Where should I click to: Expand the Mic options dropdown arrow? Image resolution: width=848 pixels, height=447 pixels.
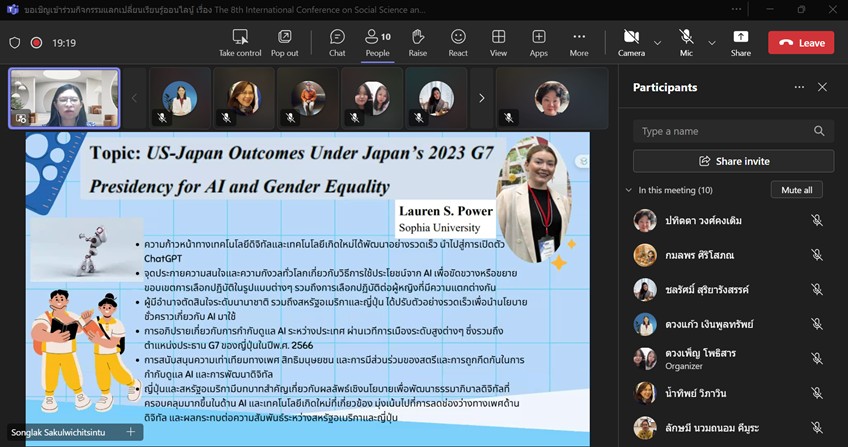coord(712,43)
